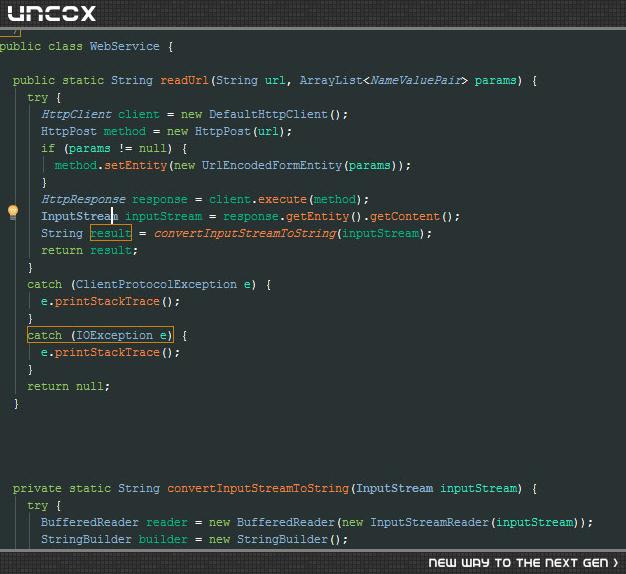Click the 'builder' variable name
This screenshot has height=574, width=626.
[163, 539]
